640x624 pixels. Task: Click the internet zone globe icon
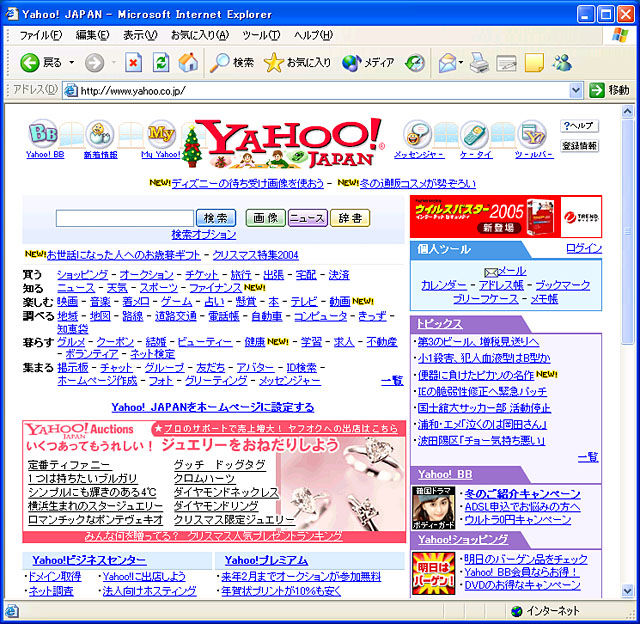click(x=517, y=611)
